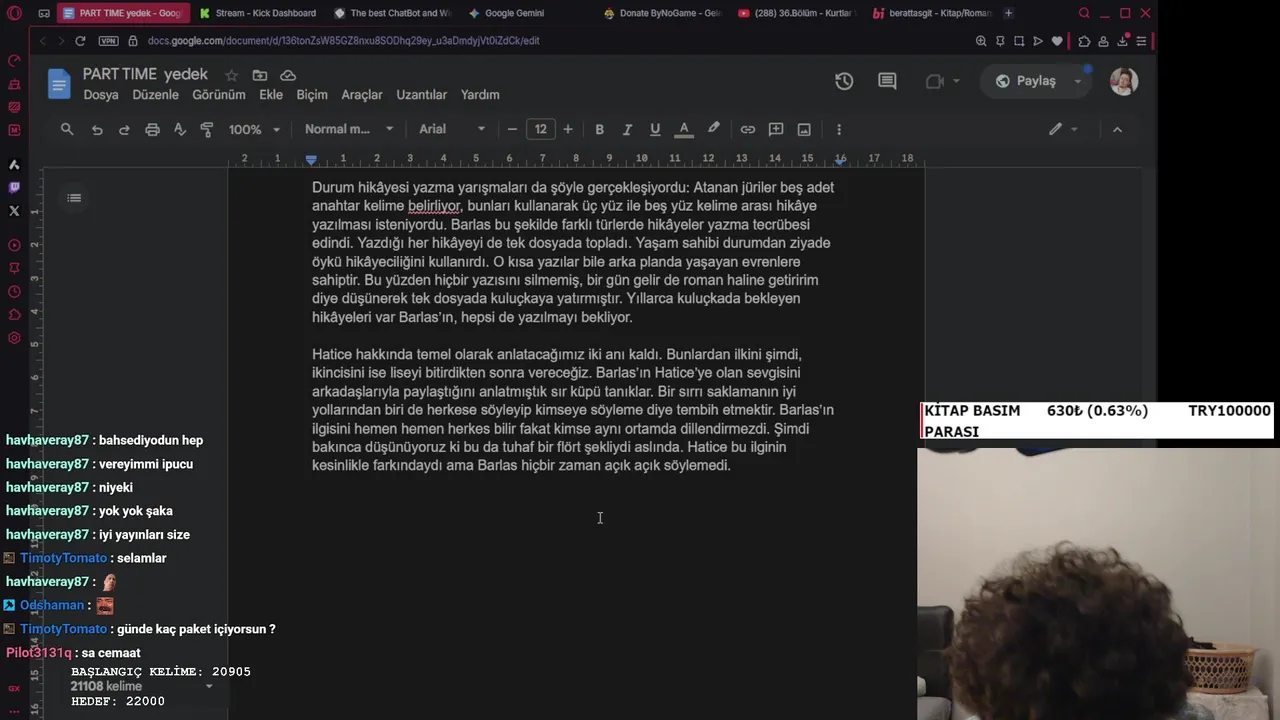Open the Dosya menu
The image size is (1280, 720).
point(101,95)
